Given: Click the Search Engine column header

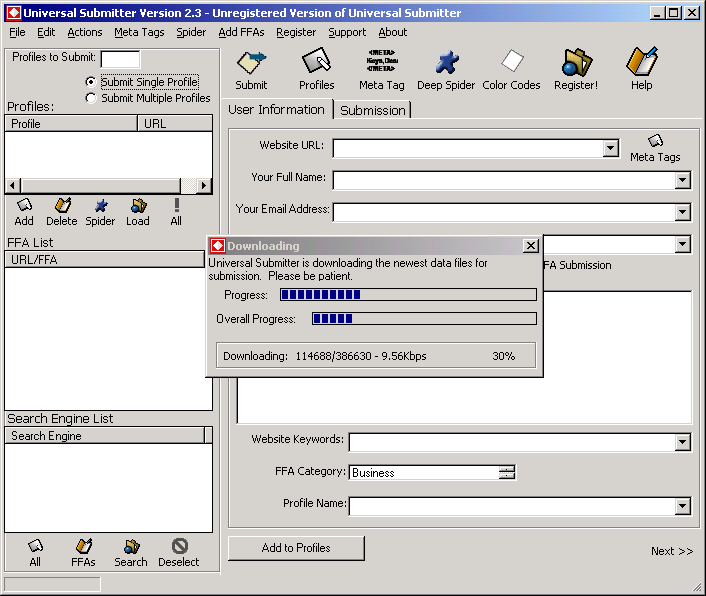Looking at the screenshot, I should click(x=104, y=436).
